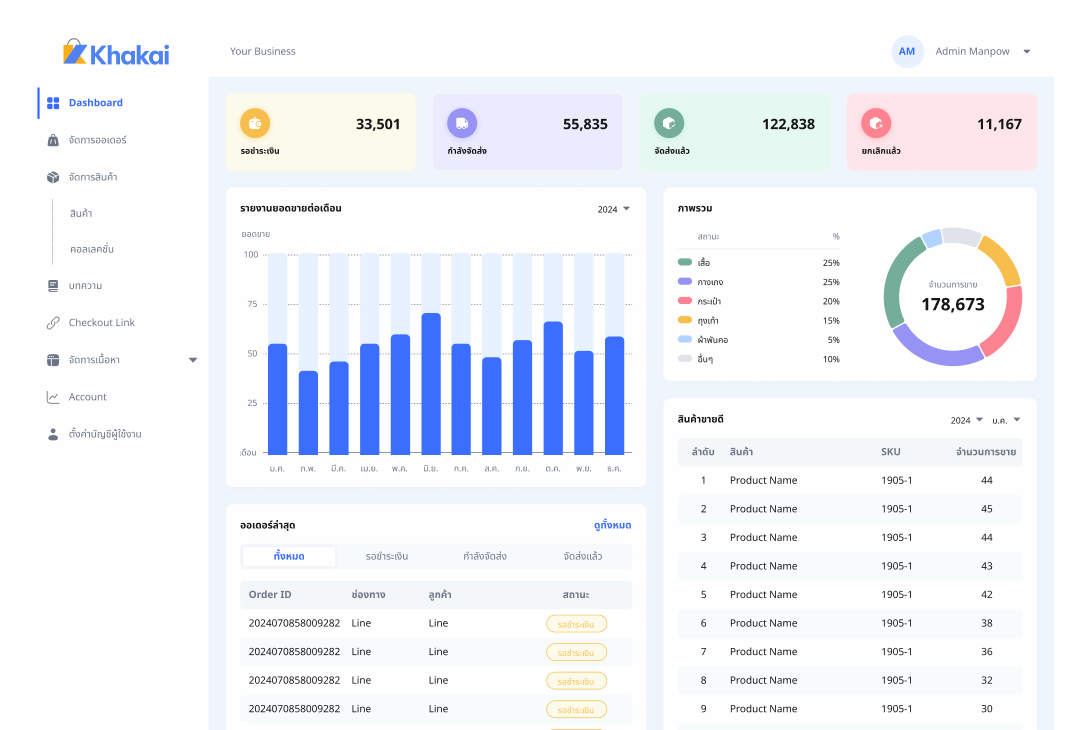1078x730 pixels.
Task: Click the AM user avatar
Action: pos(907,52)
